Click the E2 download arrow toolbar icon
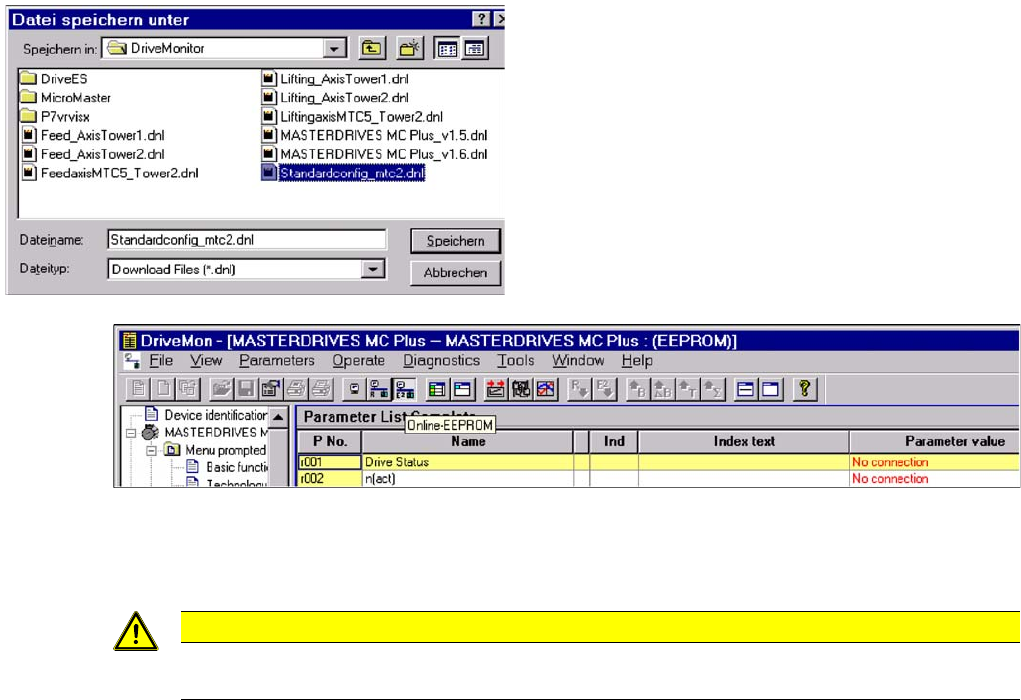Viewport: 1021px width, 700px height. click(x=604, y=389)
